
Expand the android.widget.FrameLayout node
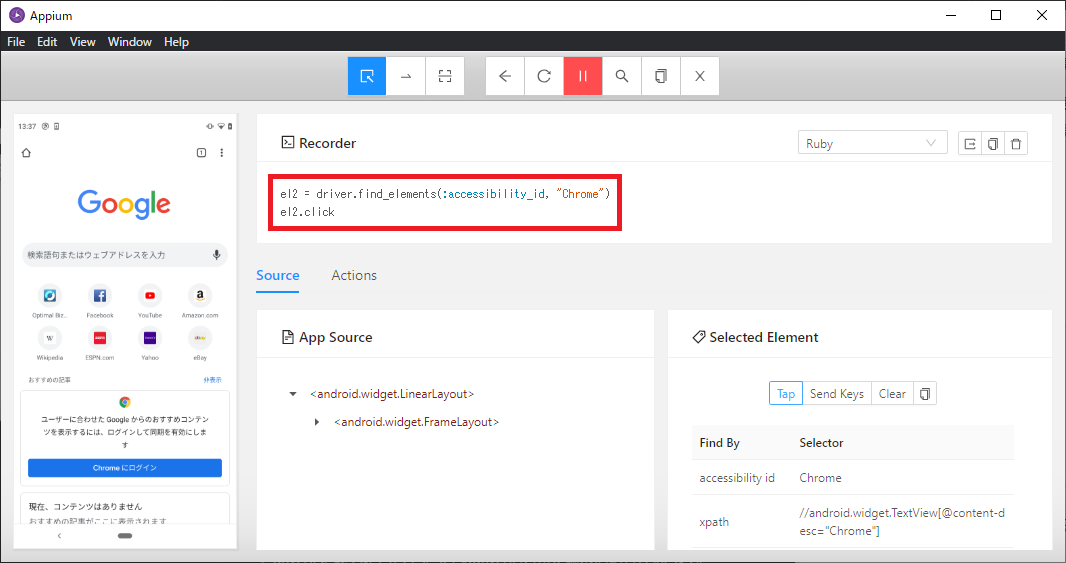point(317,422)
